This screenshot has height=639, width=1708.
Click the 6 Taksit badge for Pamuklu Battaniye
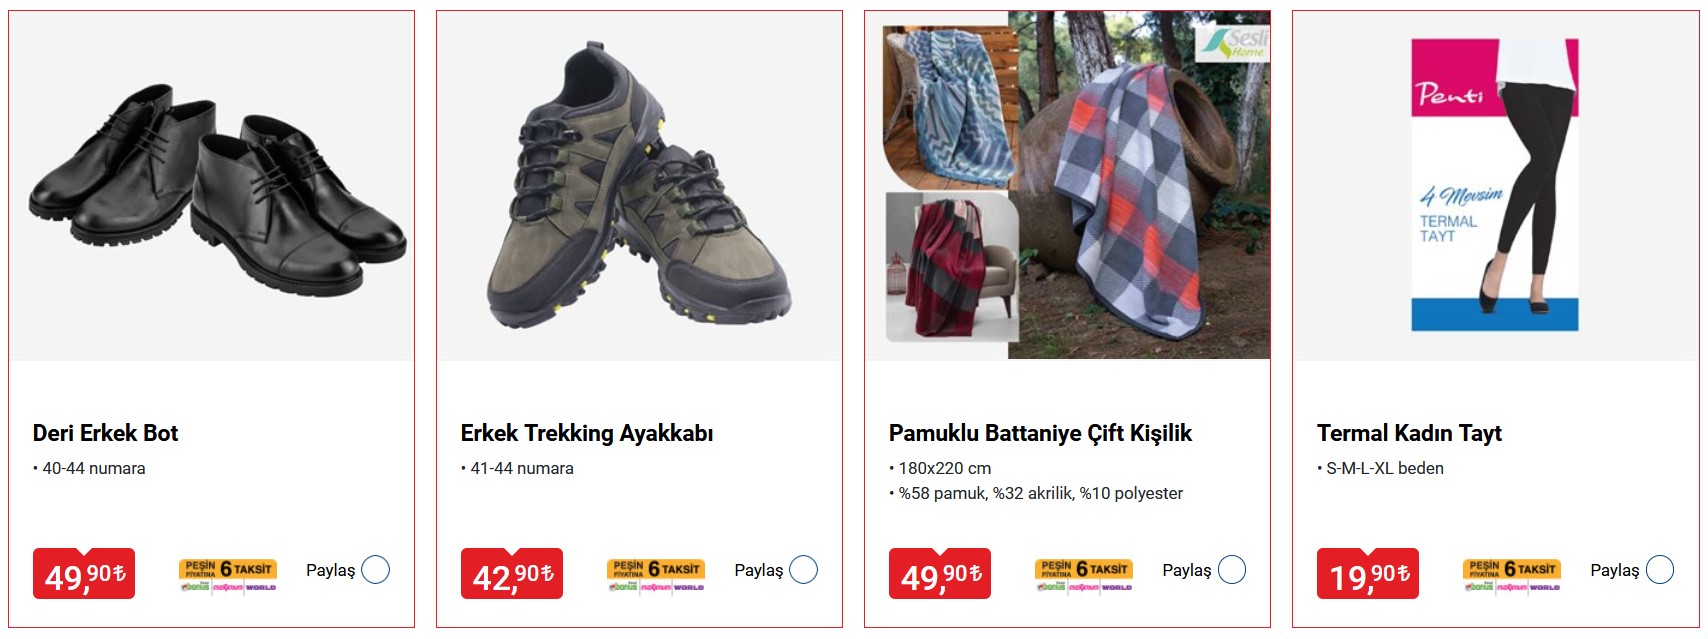pos(1084,575)
